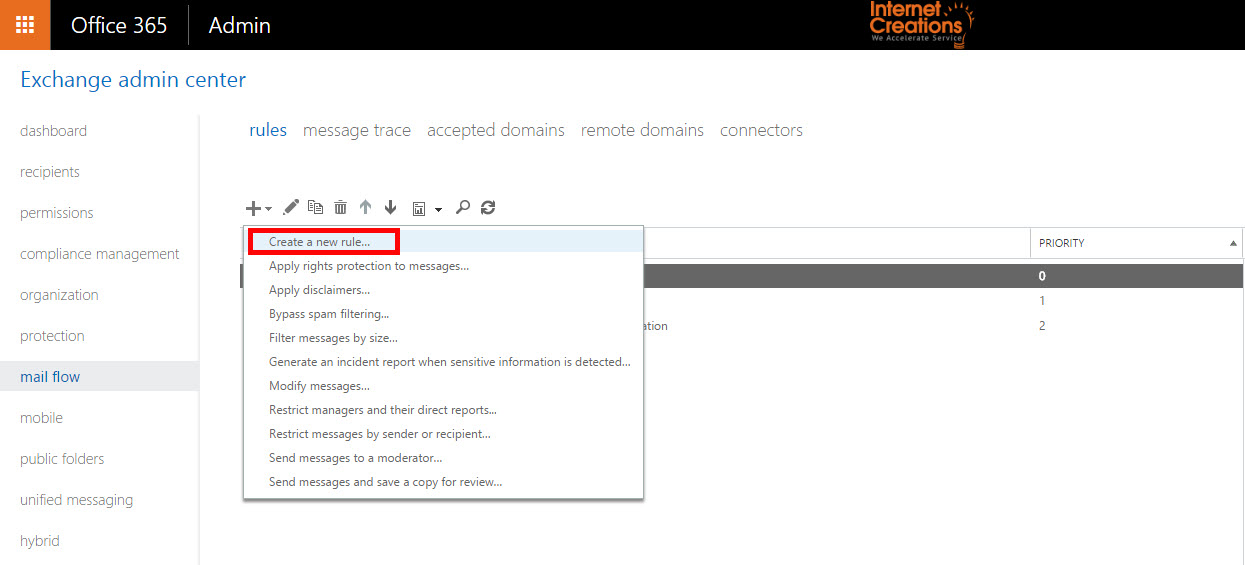The image size is (1245, 565).
Task: Select Send messages and save a copy for review
Action: (x=443, y=482)
